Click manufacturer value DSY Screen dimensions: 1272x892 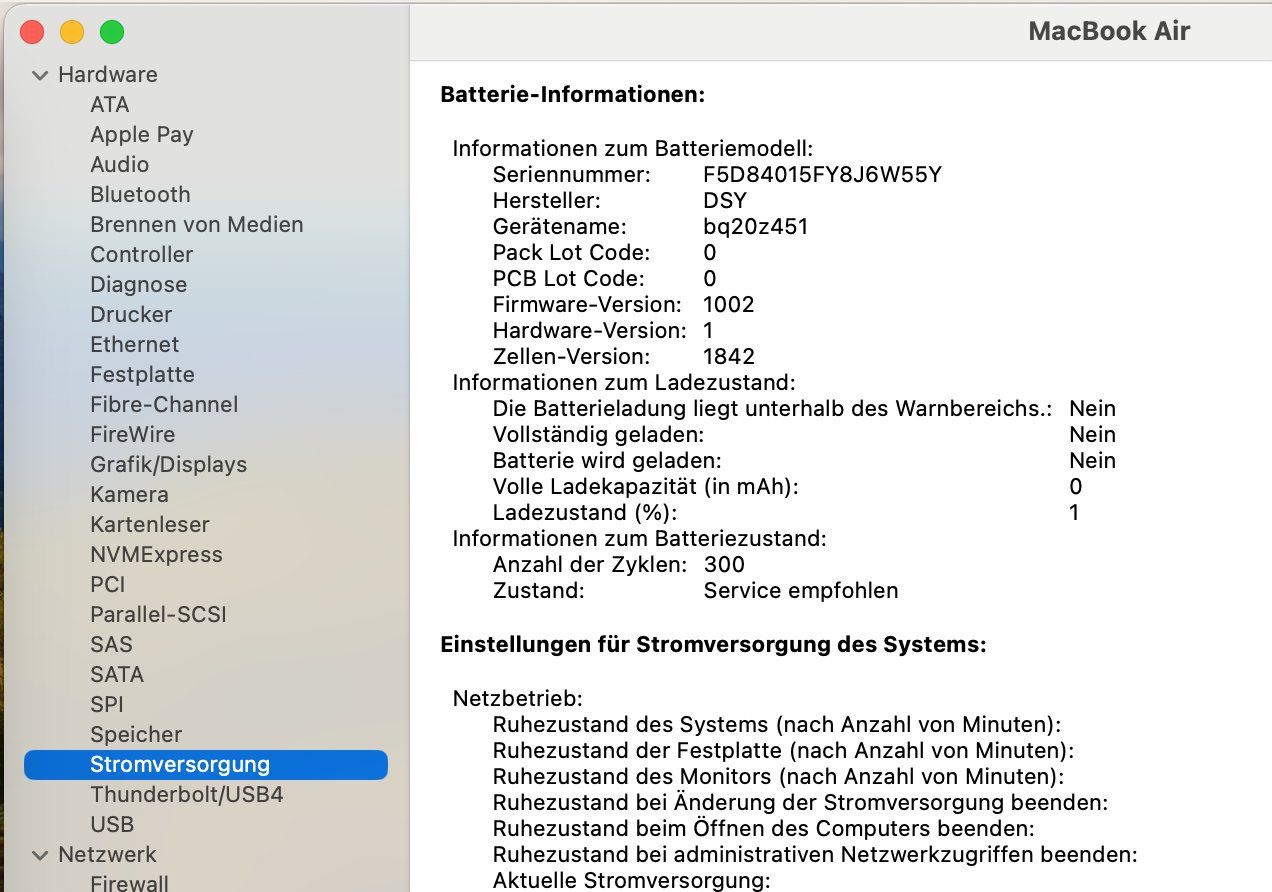pyautogui.click(x=725, y=201)
